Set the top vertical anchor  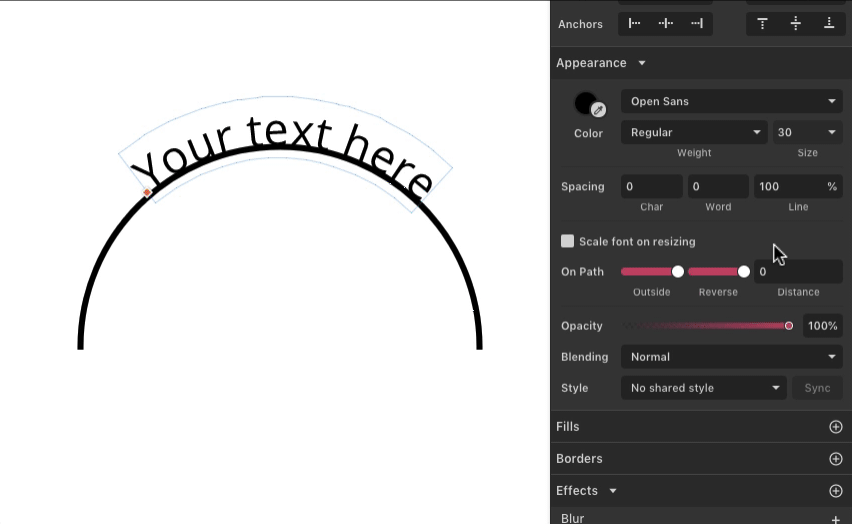763,23
